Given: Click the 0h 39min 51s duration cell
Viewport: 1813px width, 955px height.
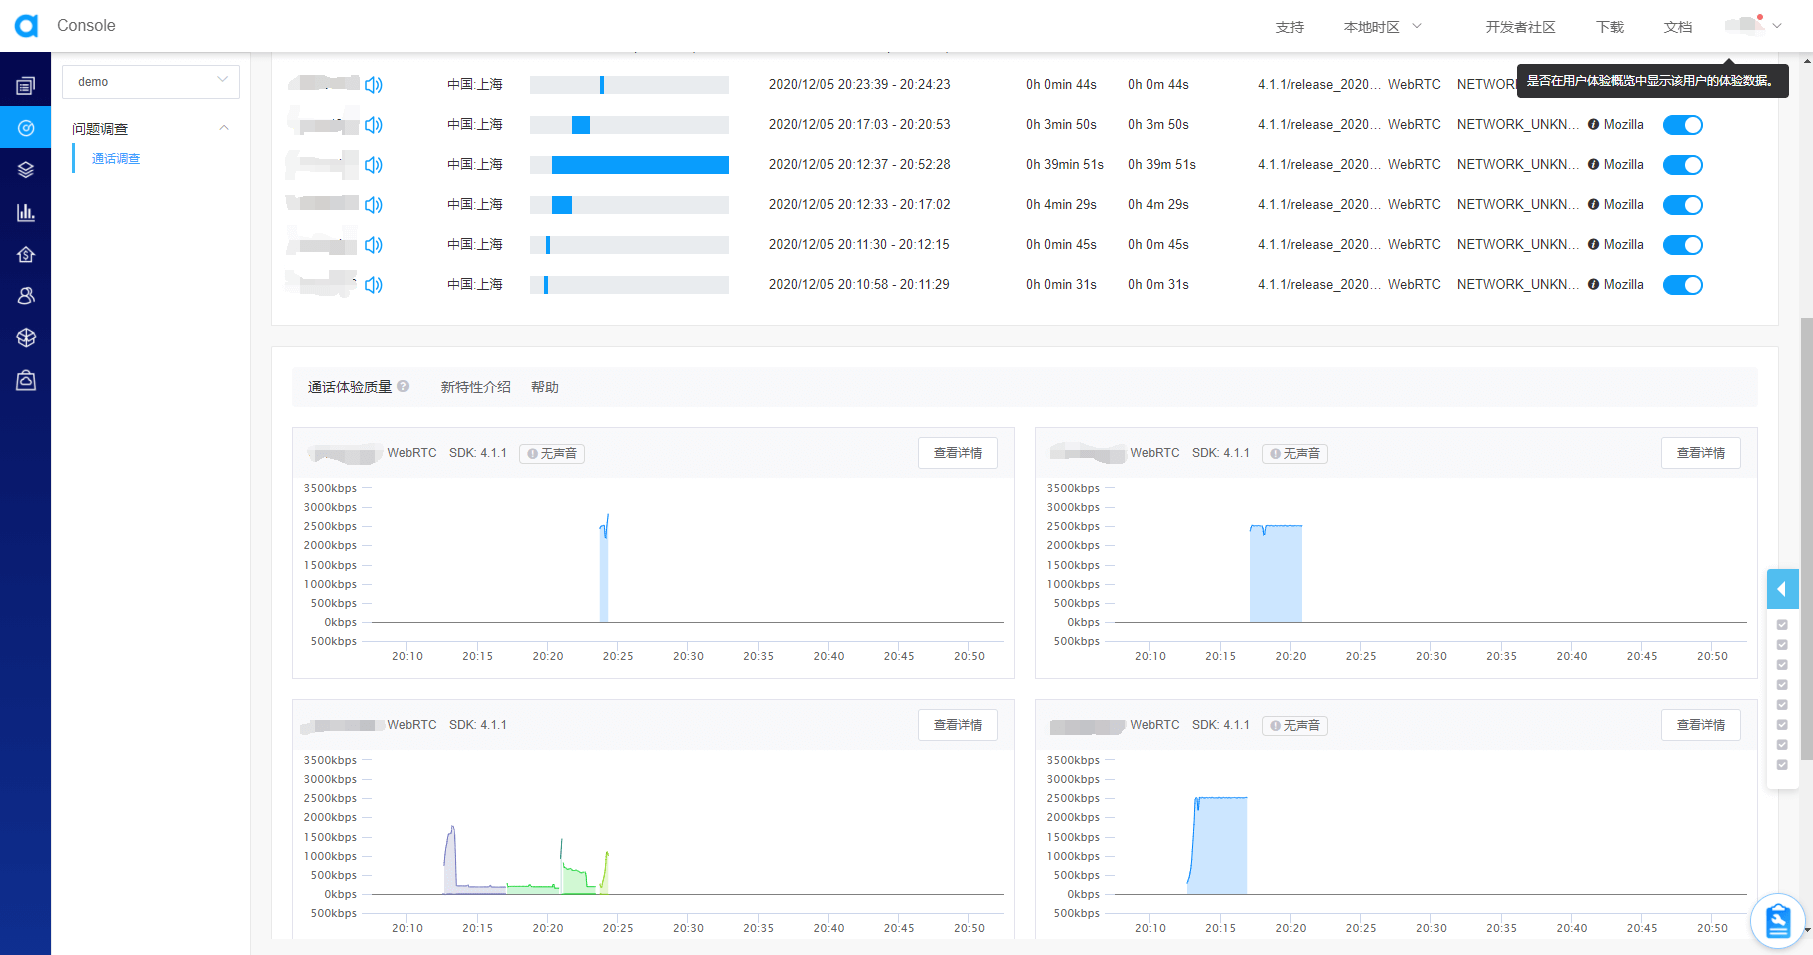Looking at the screenshot, I should pos(1065,165).
